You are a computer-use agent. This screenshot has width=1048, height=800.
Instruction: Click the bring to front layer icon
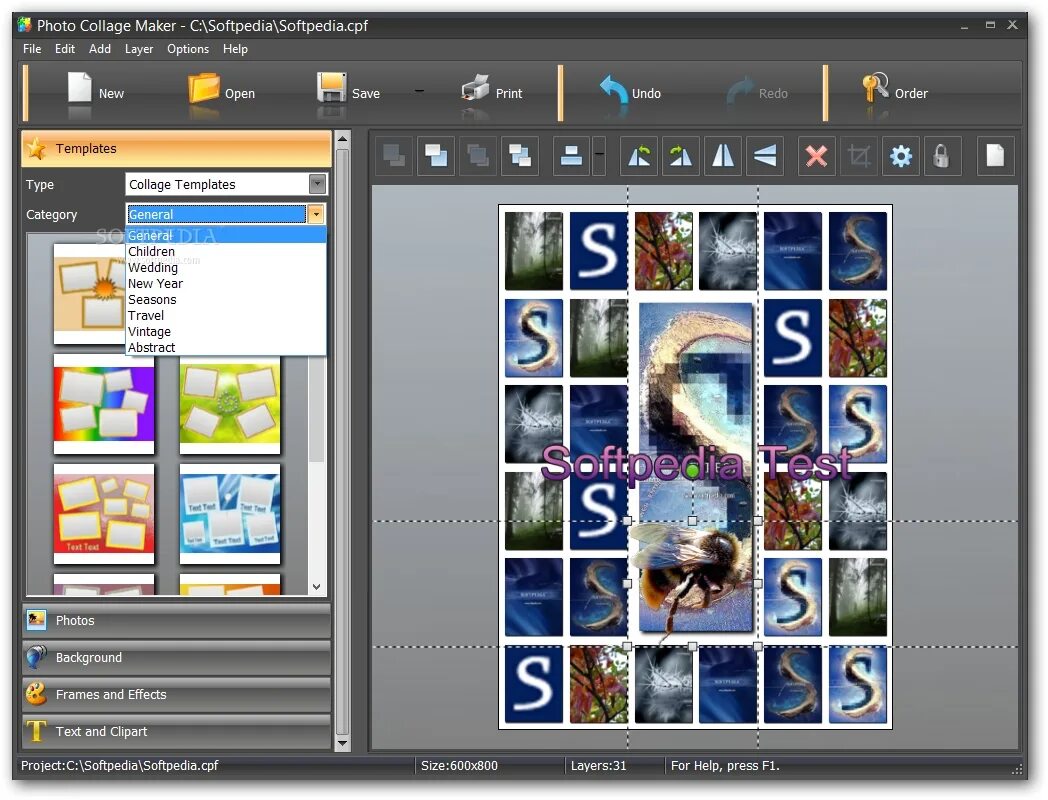click(436, 156)
